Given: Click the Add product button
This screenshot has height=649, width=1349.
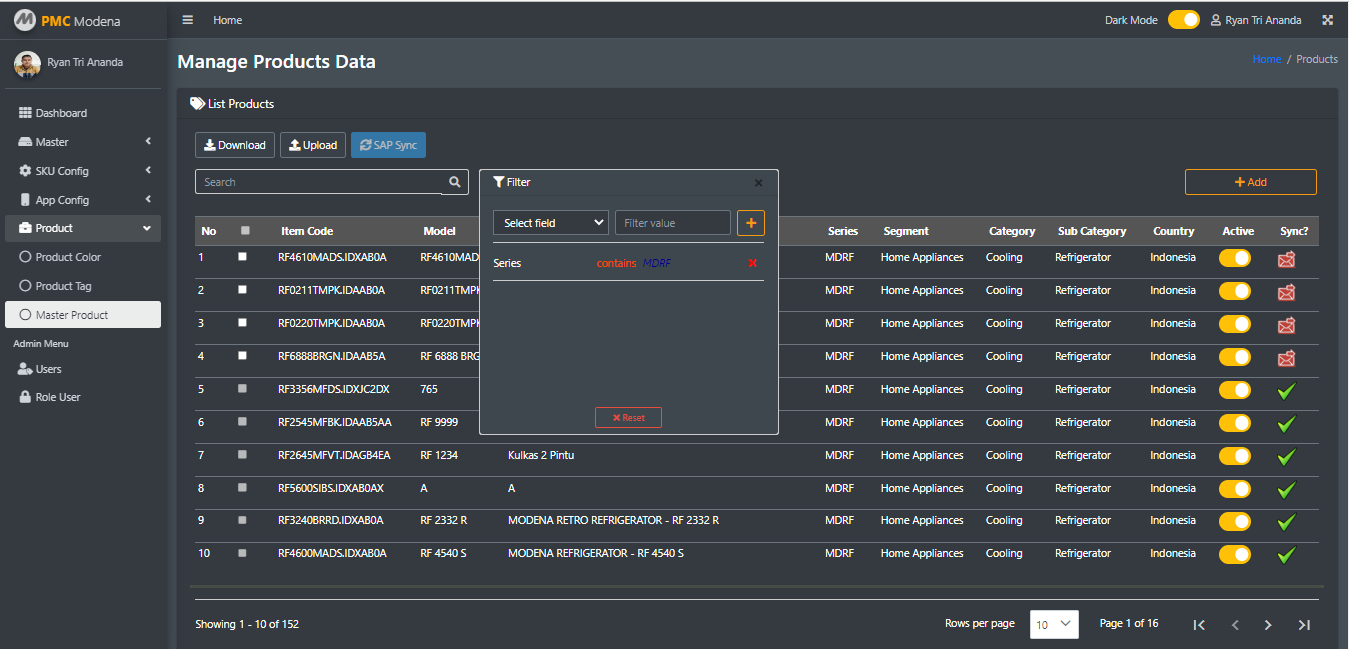Looking at the screenshot, I should [x=1250, y=182].
